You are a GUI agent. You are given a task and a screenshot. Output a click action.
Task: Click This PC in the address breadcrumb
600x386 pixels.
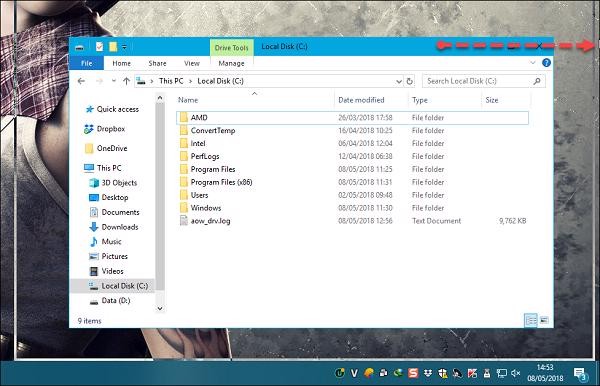click(171, 81)
